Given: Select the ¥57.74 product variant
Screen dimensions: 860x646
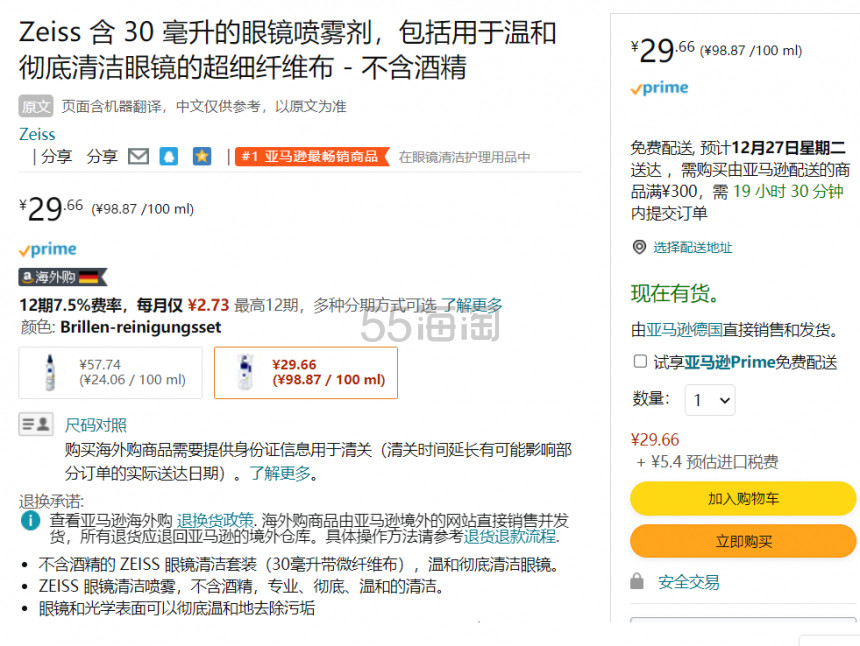Looking at the screenshot, I should (110, 372).
